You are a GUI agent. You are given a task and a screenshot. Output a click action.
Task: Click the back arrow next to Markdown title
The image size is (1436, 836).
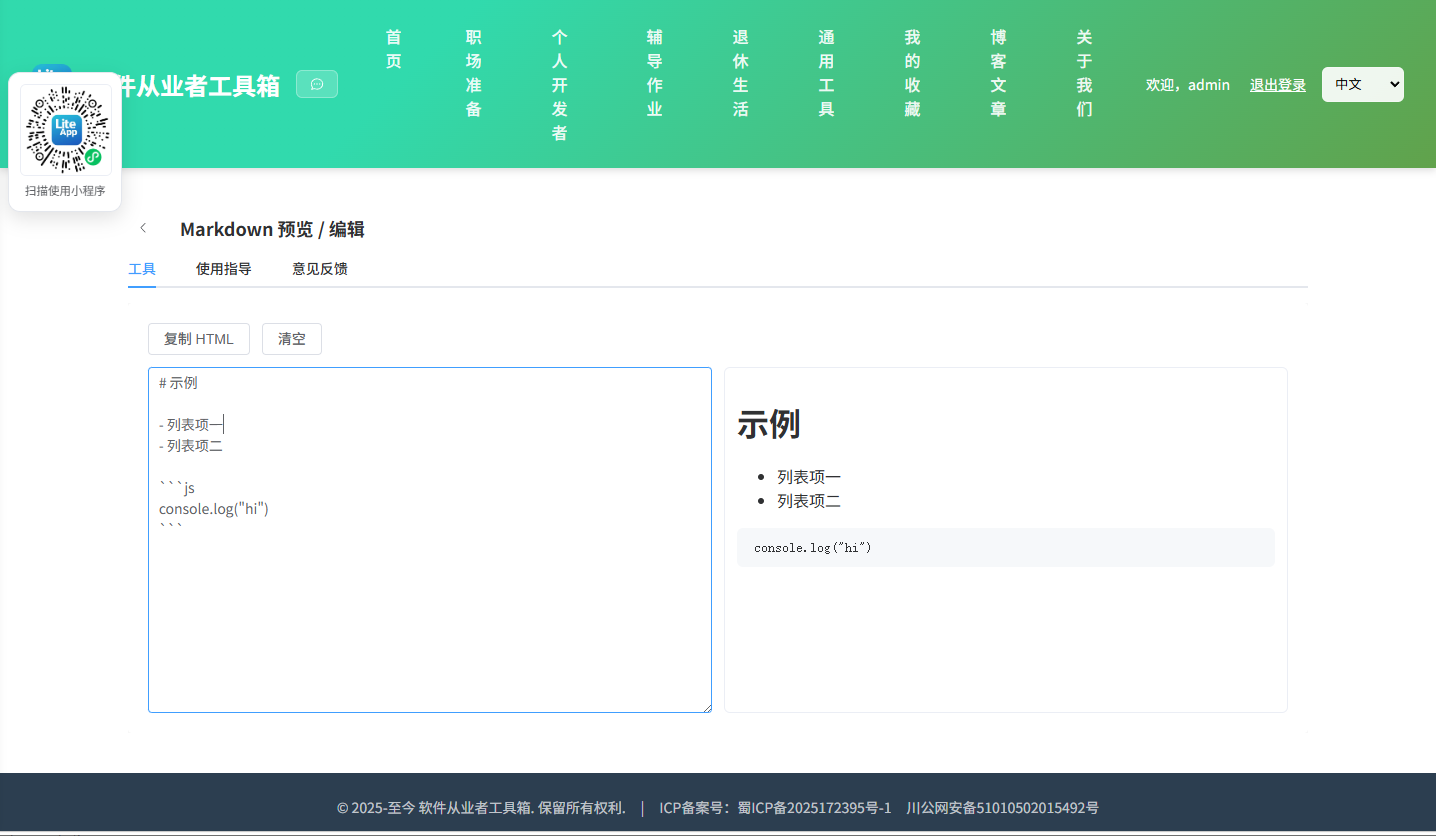point(143,228)
